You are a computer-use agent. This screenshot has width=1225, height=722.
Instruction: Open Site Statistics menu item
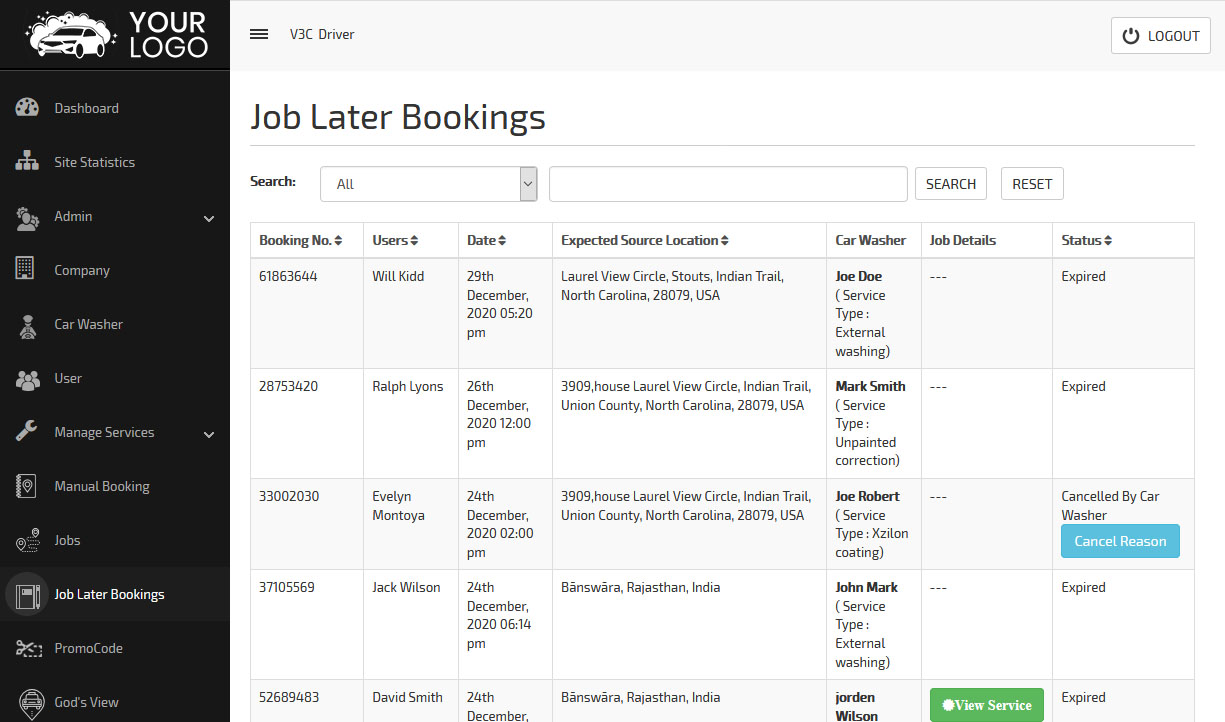tap(115, 162)
